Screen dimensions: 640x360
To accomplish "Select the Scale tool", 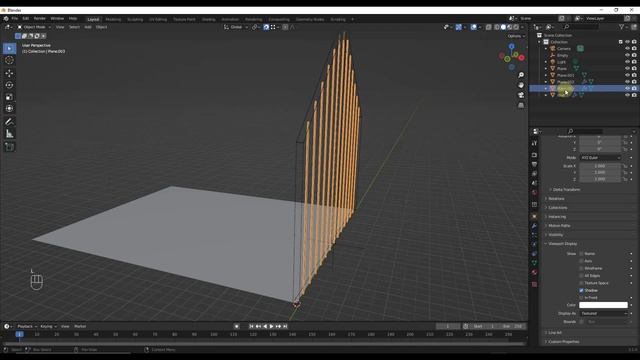I will (9, 97).
